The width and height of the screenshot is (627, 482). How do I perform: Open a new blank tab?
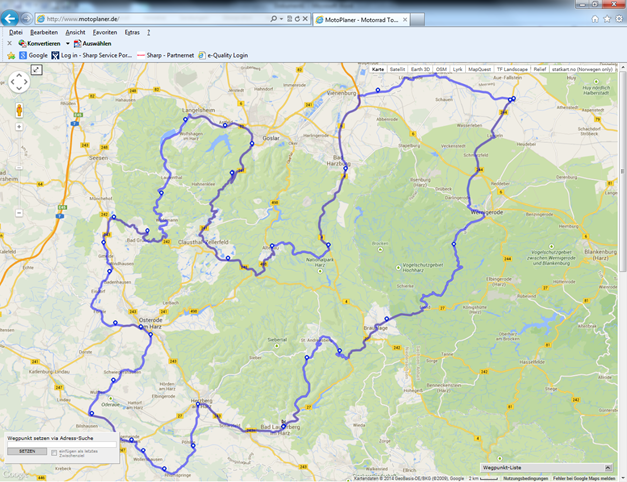coord(417,20)
